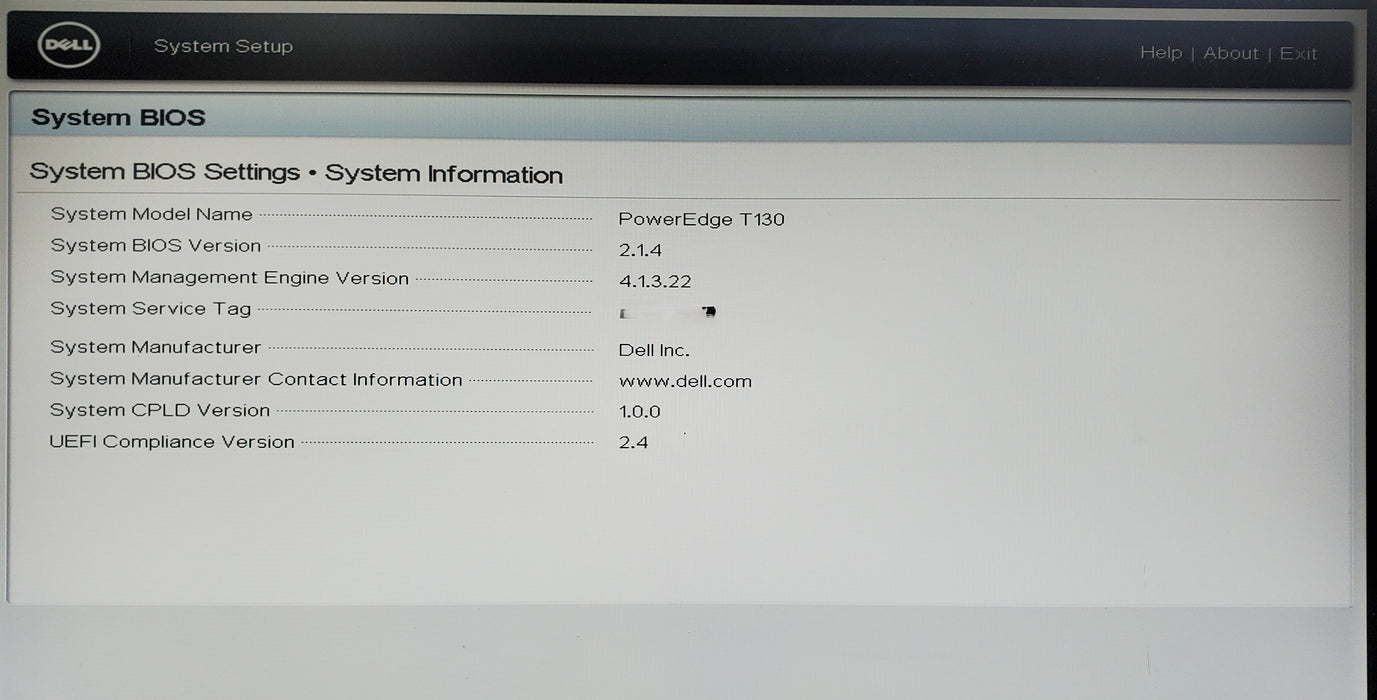Select the System BIOS Version label
This screenshot has height=700, width=1377.
[156, 246]
